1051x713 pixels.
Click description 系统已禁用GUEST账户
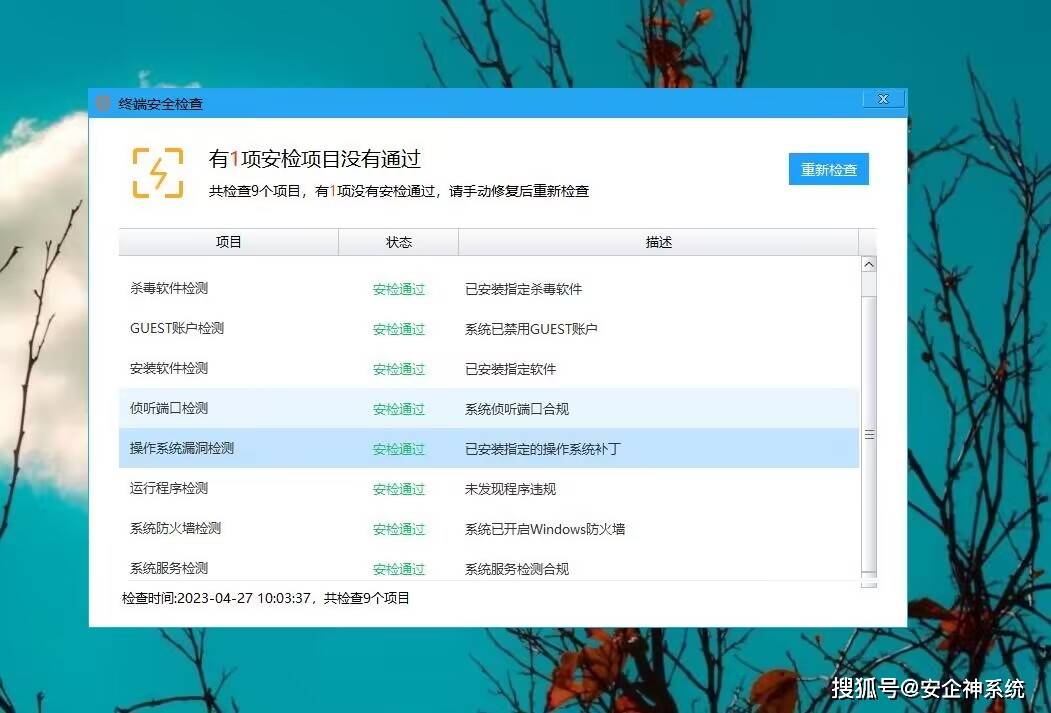point(531,329)
